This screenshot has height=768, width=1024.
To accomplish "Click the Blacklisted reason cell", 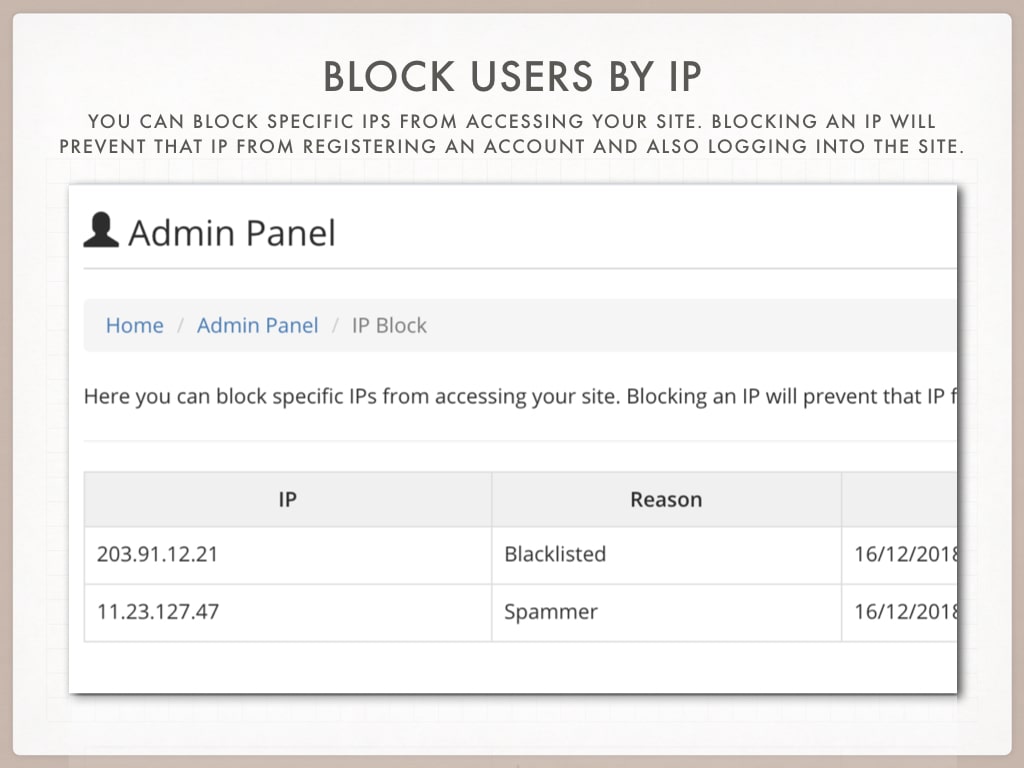I will pyautogui.click(x=666, y=554).
